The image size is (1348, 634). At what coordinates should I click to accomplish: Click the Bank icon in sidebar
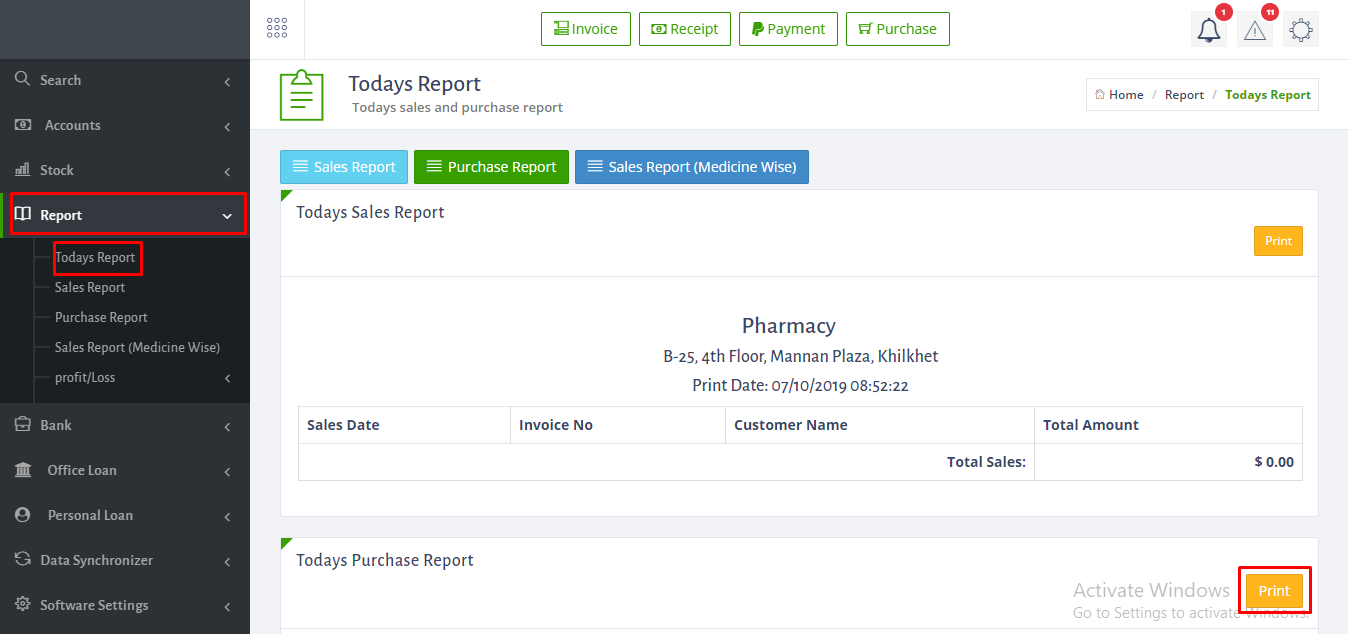pos(22,424)
